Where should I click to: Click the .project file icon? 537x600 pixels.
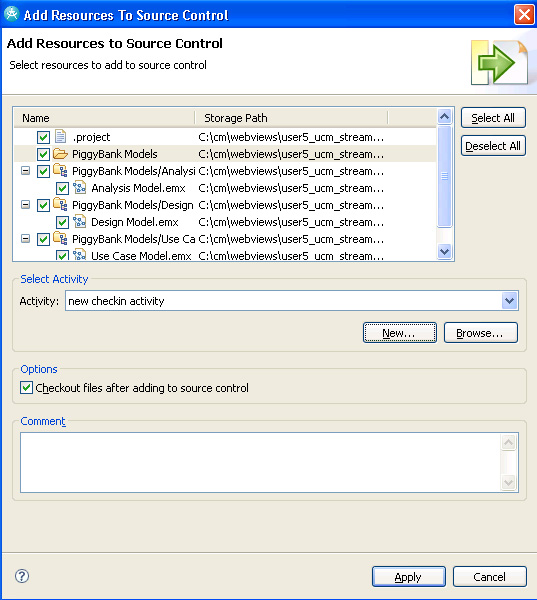click(x=60, y=137)
